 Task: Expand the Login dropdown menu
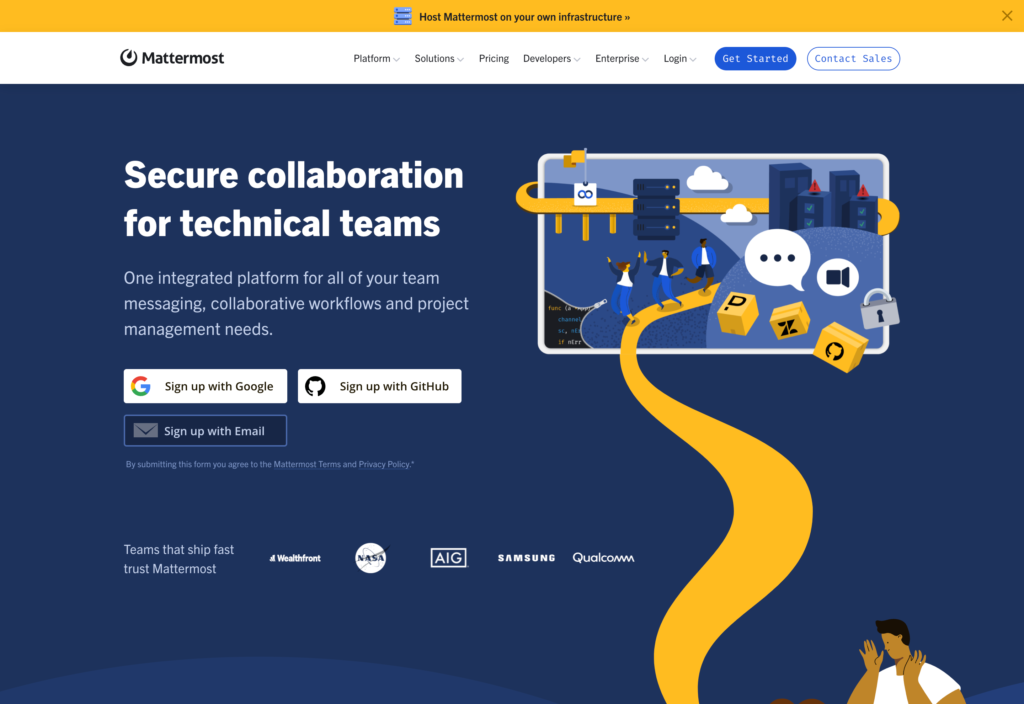(679, 59)
